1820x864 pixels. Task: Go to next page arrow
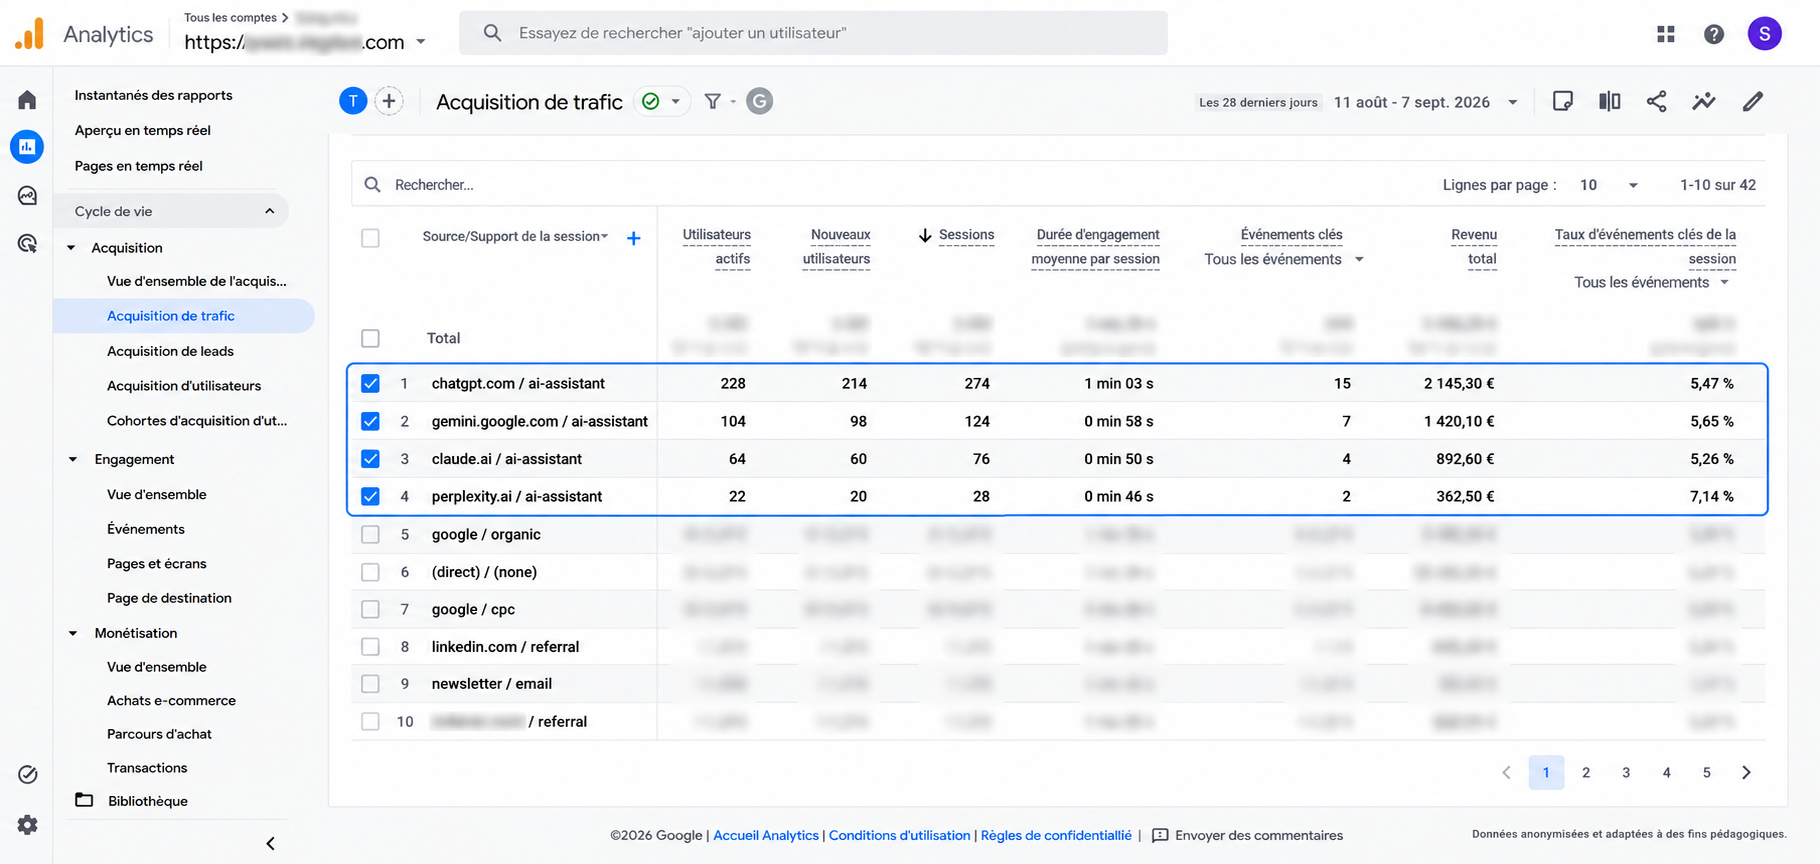pos(1746,772)
